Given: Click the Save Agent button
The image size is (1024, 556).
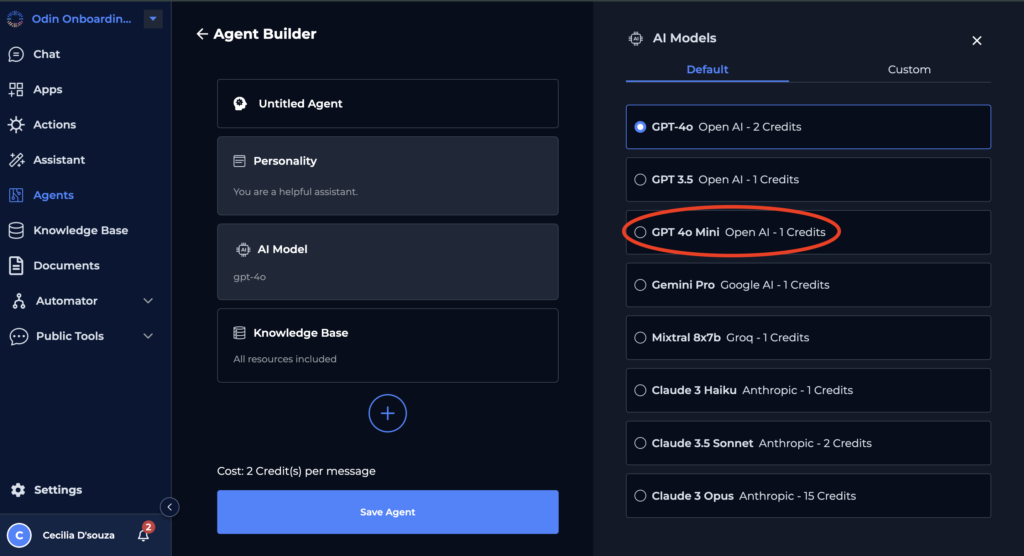Looking at the screenshot, I should point(387,512).
